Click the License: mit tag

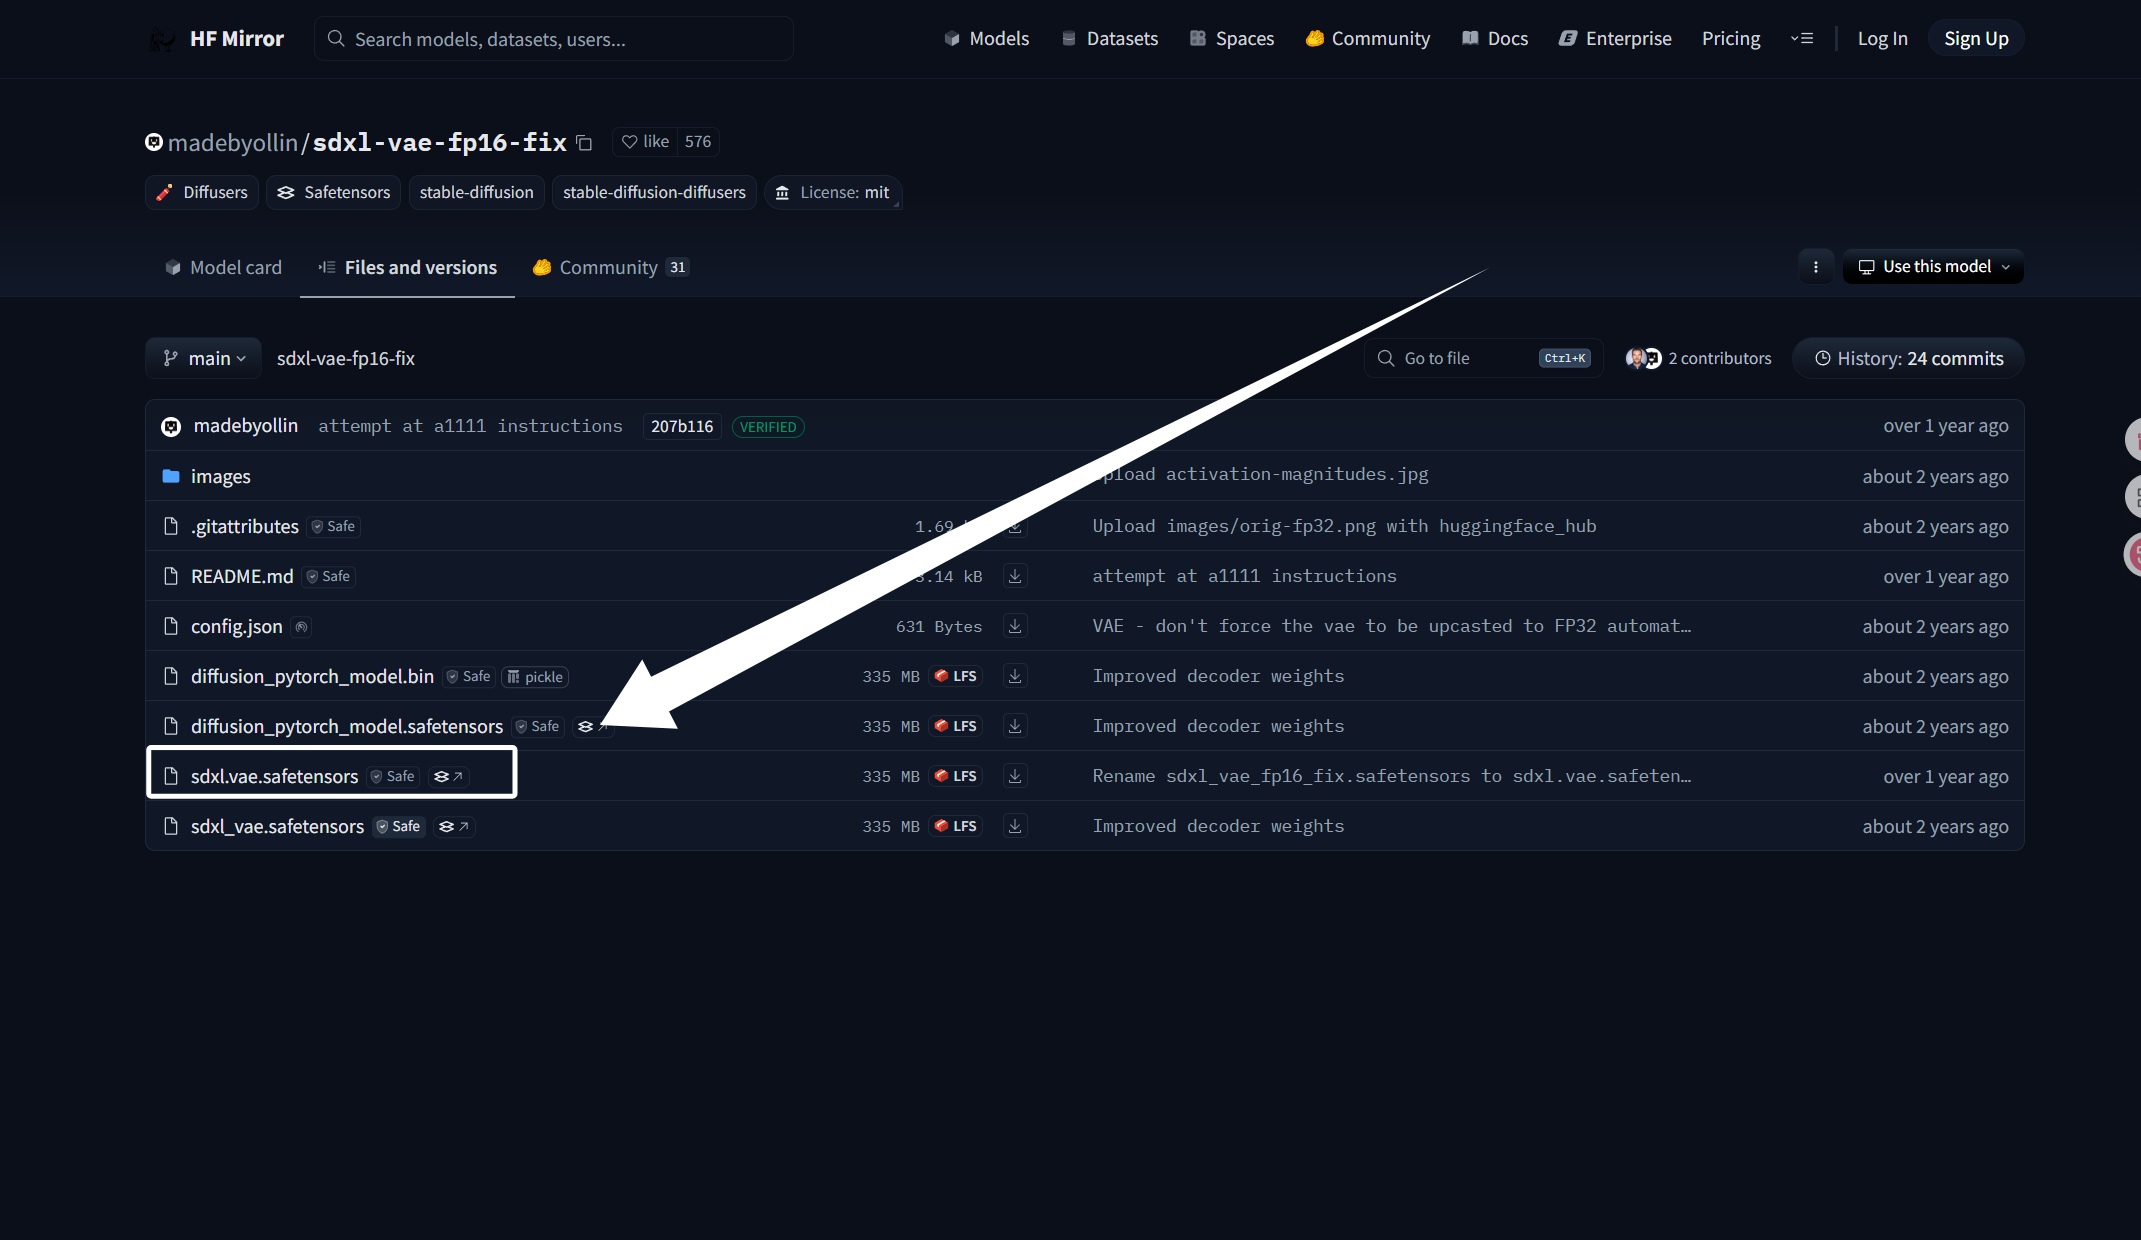click(x=833, y=193)
